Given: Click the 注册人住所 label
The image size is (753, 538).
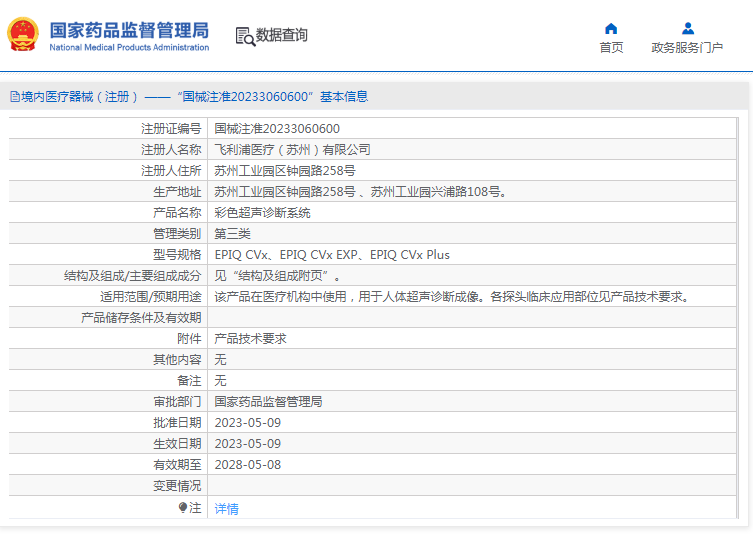Looking at the screenshot, I should click(171, 171).
